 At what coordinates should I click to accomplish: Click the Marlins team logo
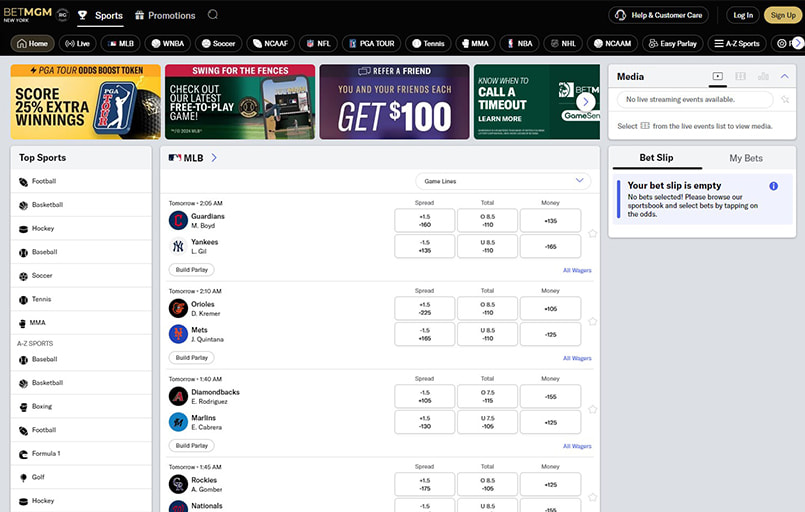click(178, 422)
